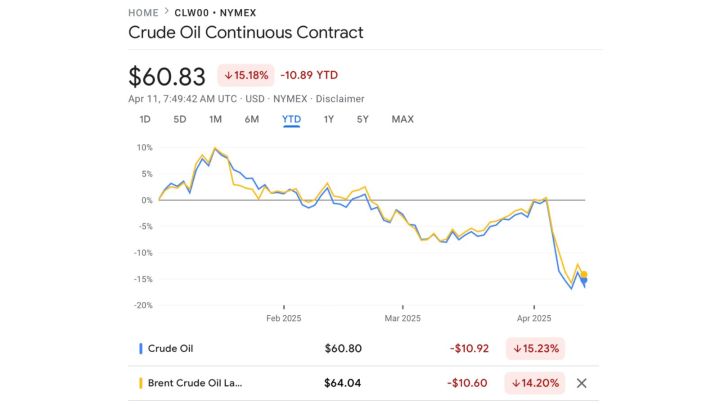This screenshot has height=405, width=720.
Task: Click the blue end-point dot on chart
Action: coord(584,282)
